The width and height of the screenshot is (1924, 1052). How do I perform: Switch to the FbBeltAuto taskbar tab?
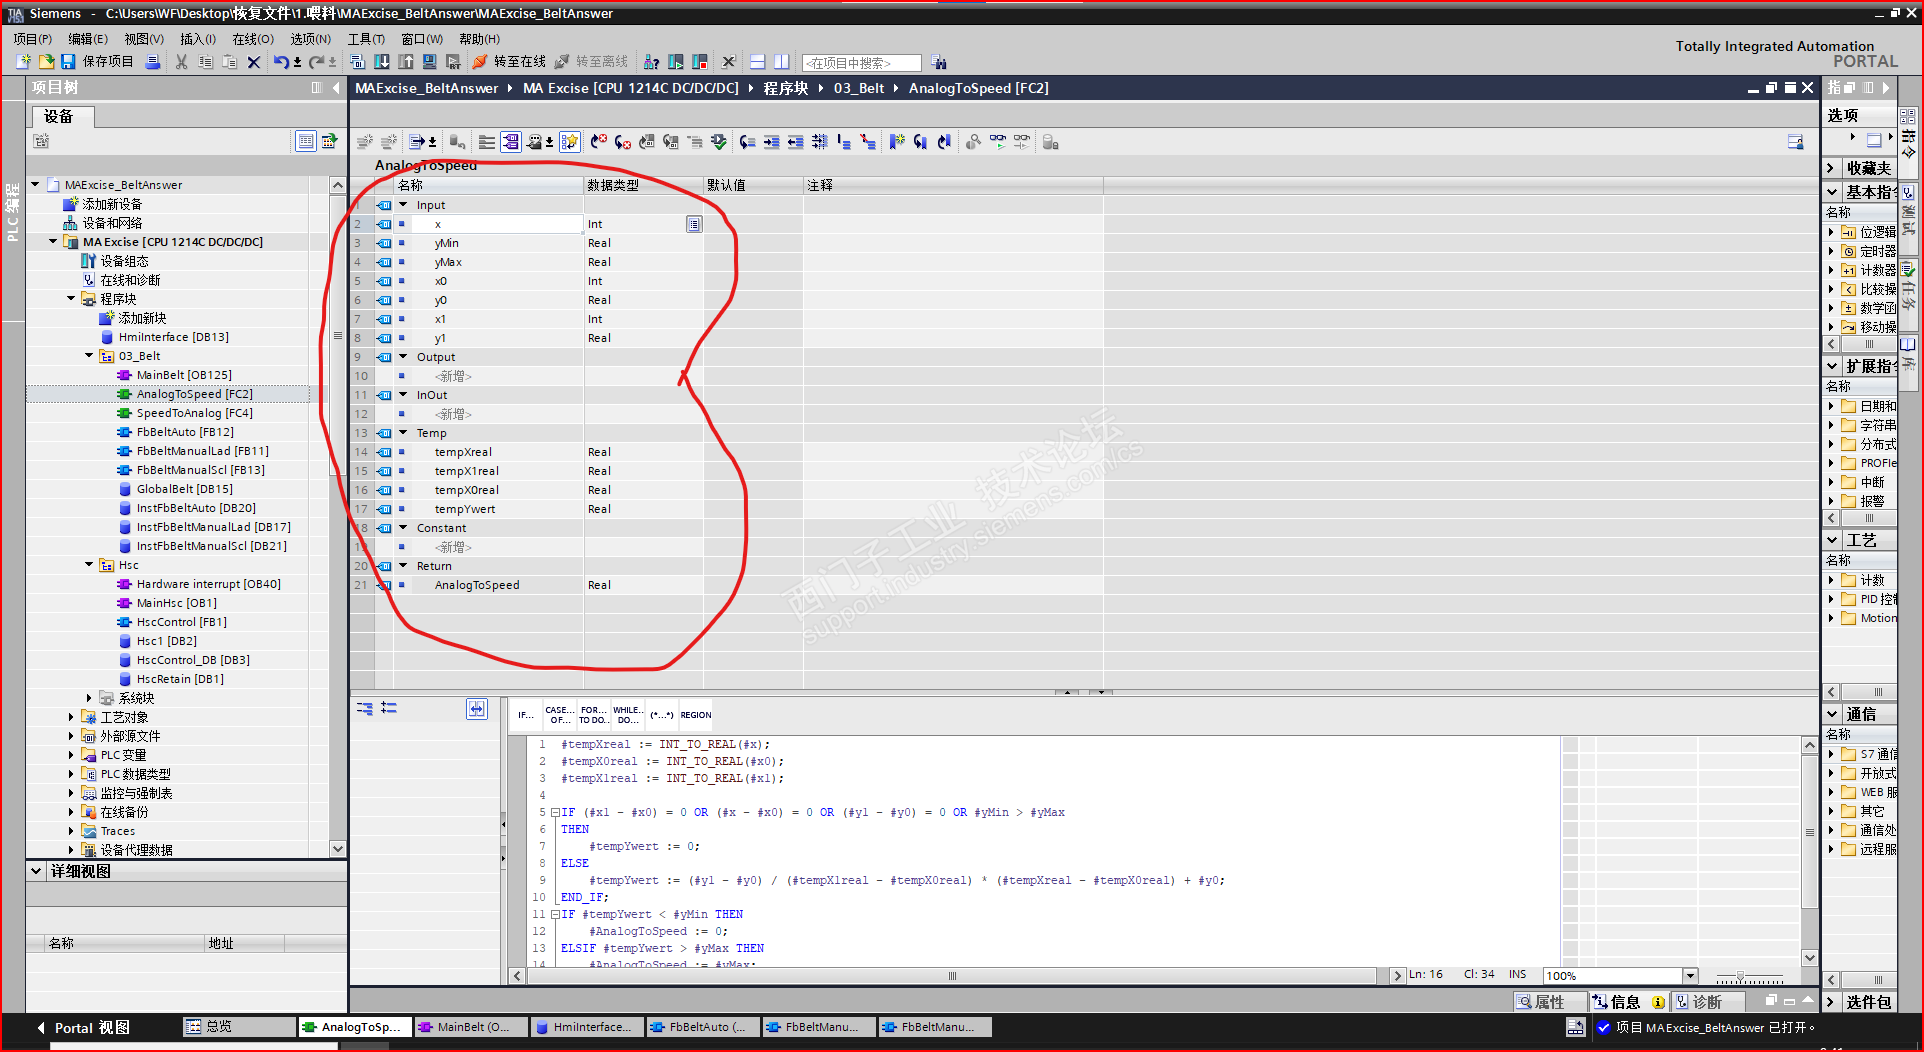tap(704, 1027)
